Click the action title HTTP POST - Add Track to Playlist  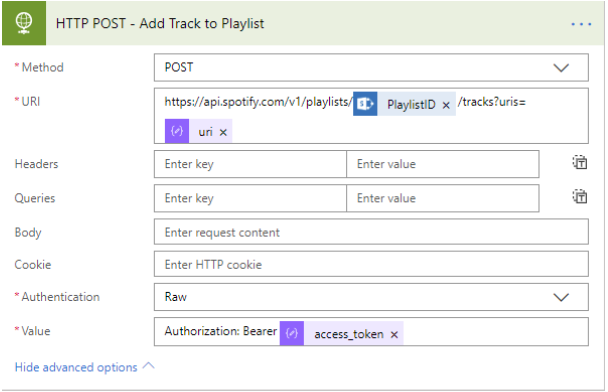click(160, 24)
